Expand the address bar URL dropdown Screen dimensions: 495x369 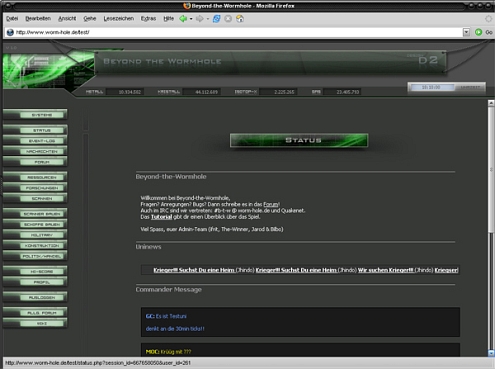466,32
